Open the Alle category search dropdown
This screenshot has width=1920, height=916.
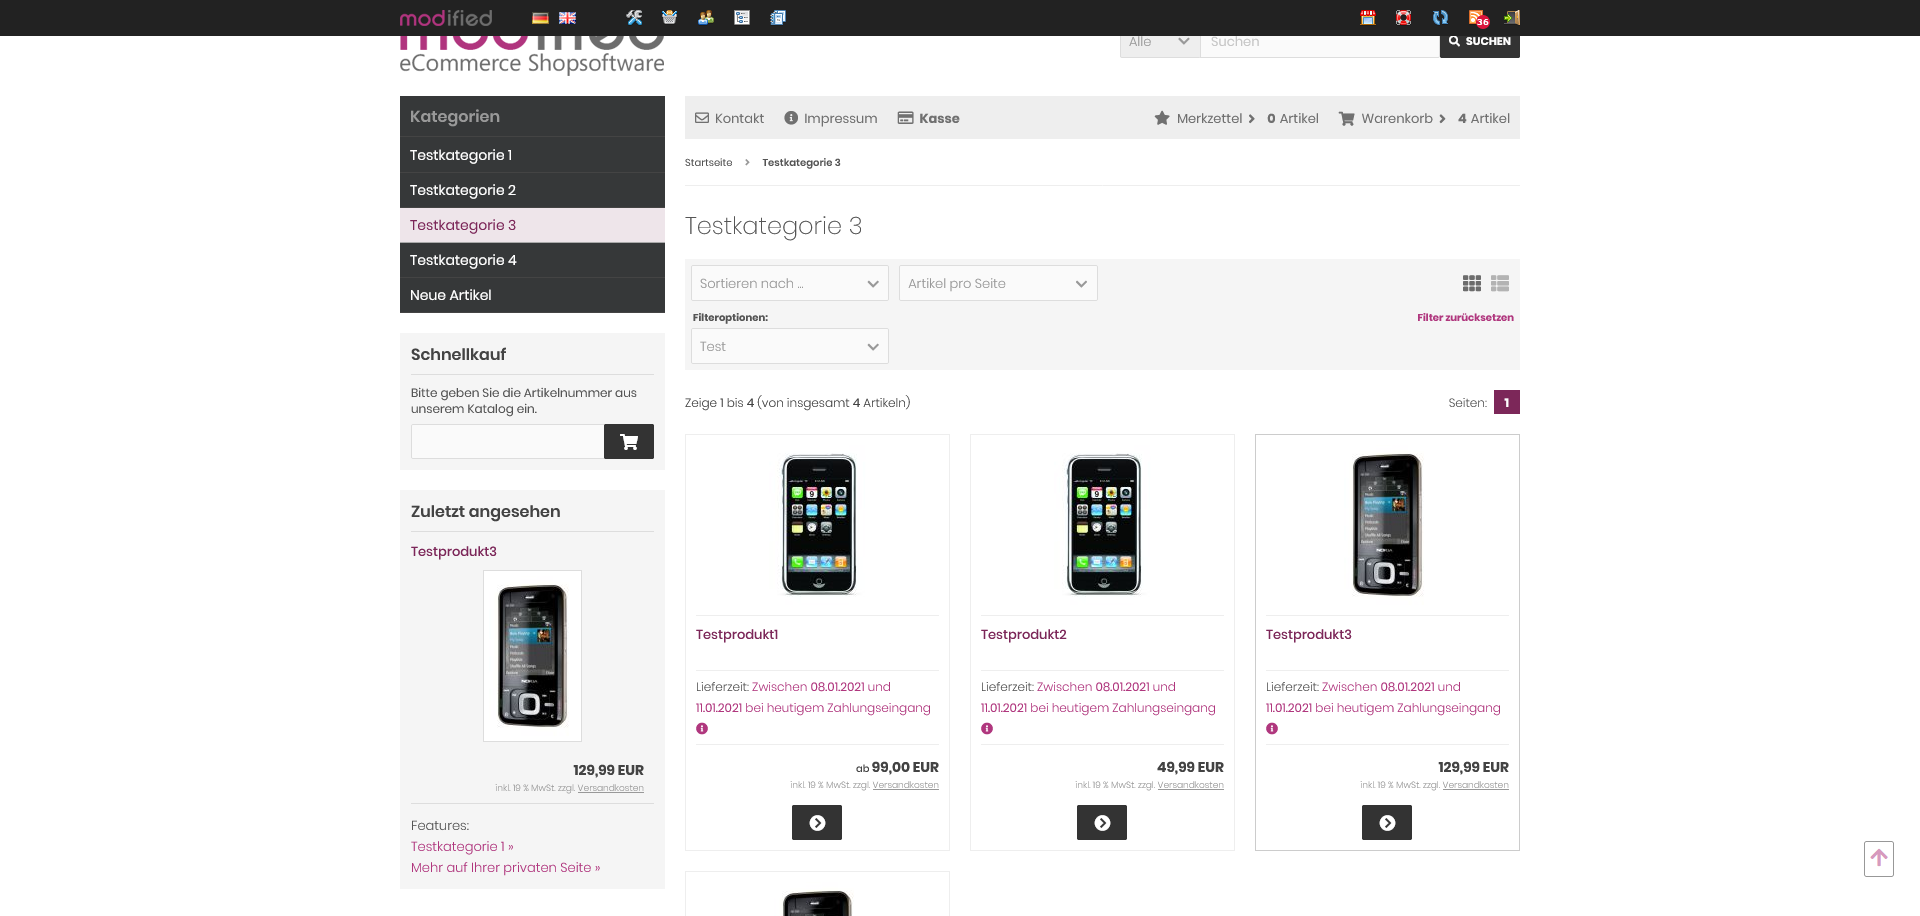(1160, 42)
